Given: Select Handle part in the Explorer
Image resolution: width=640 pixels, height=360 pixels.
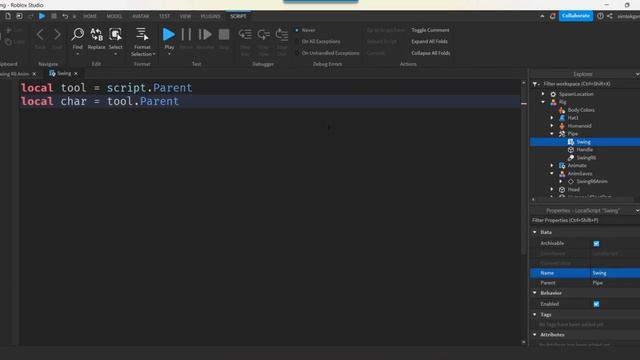Looking at the screenshot, I should [x=584, y=150].
